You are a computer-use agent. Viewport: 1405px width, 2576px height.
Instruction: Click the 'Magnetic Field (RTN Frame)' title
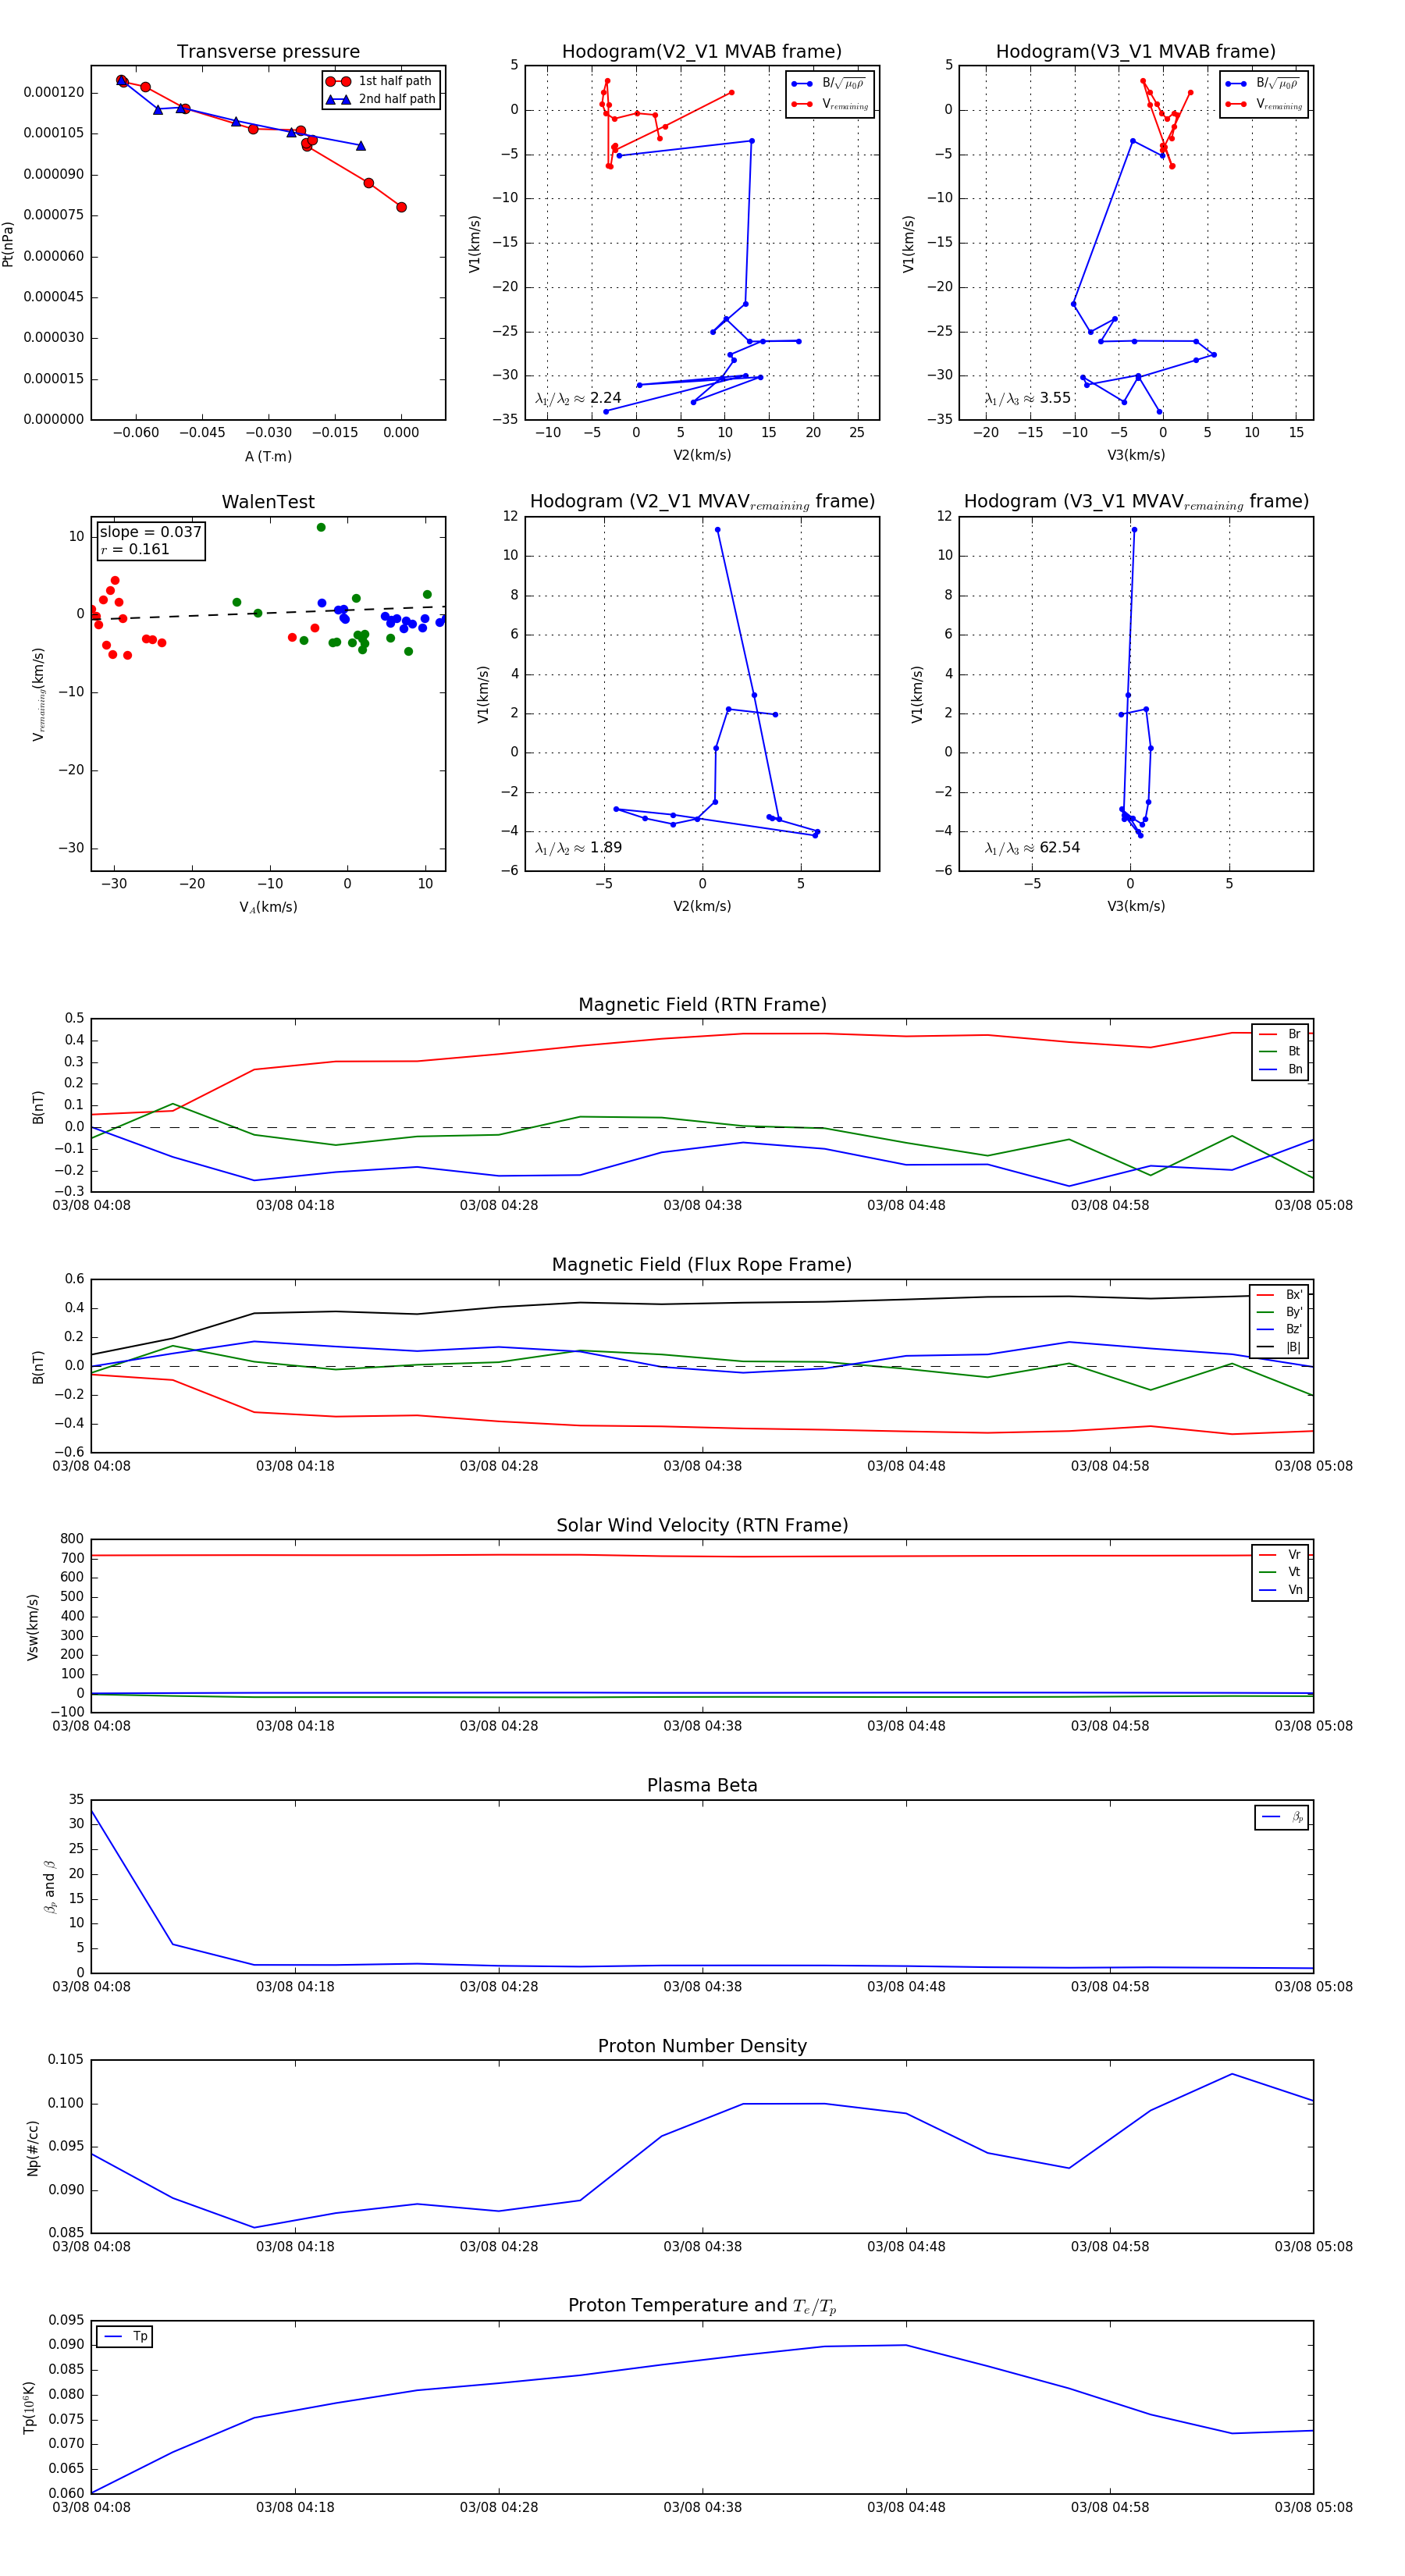click(702, 1004)
